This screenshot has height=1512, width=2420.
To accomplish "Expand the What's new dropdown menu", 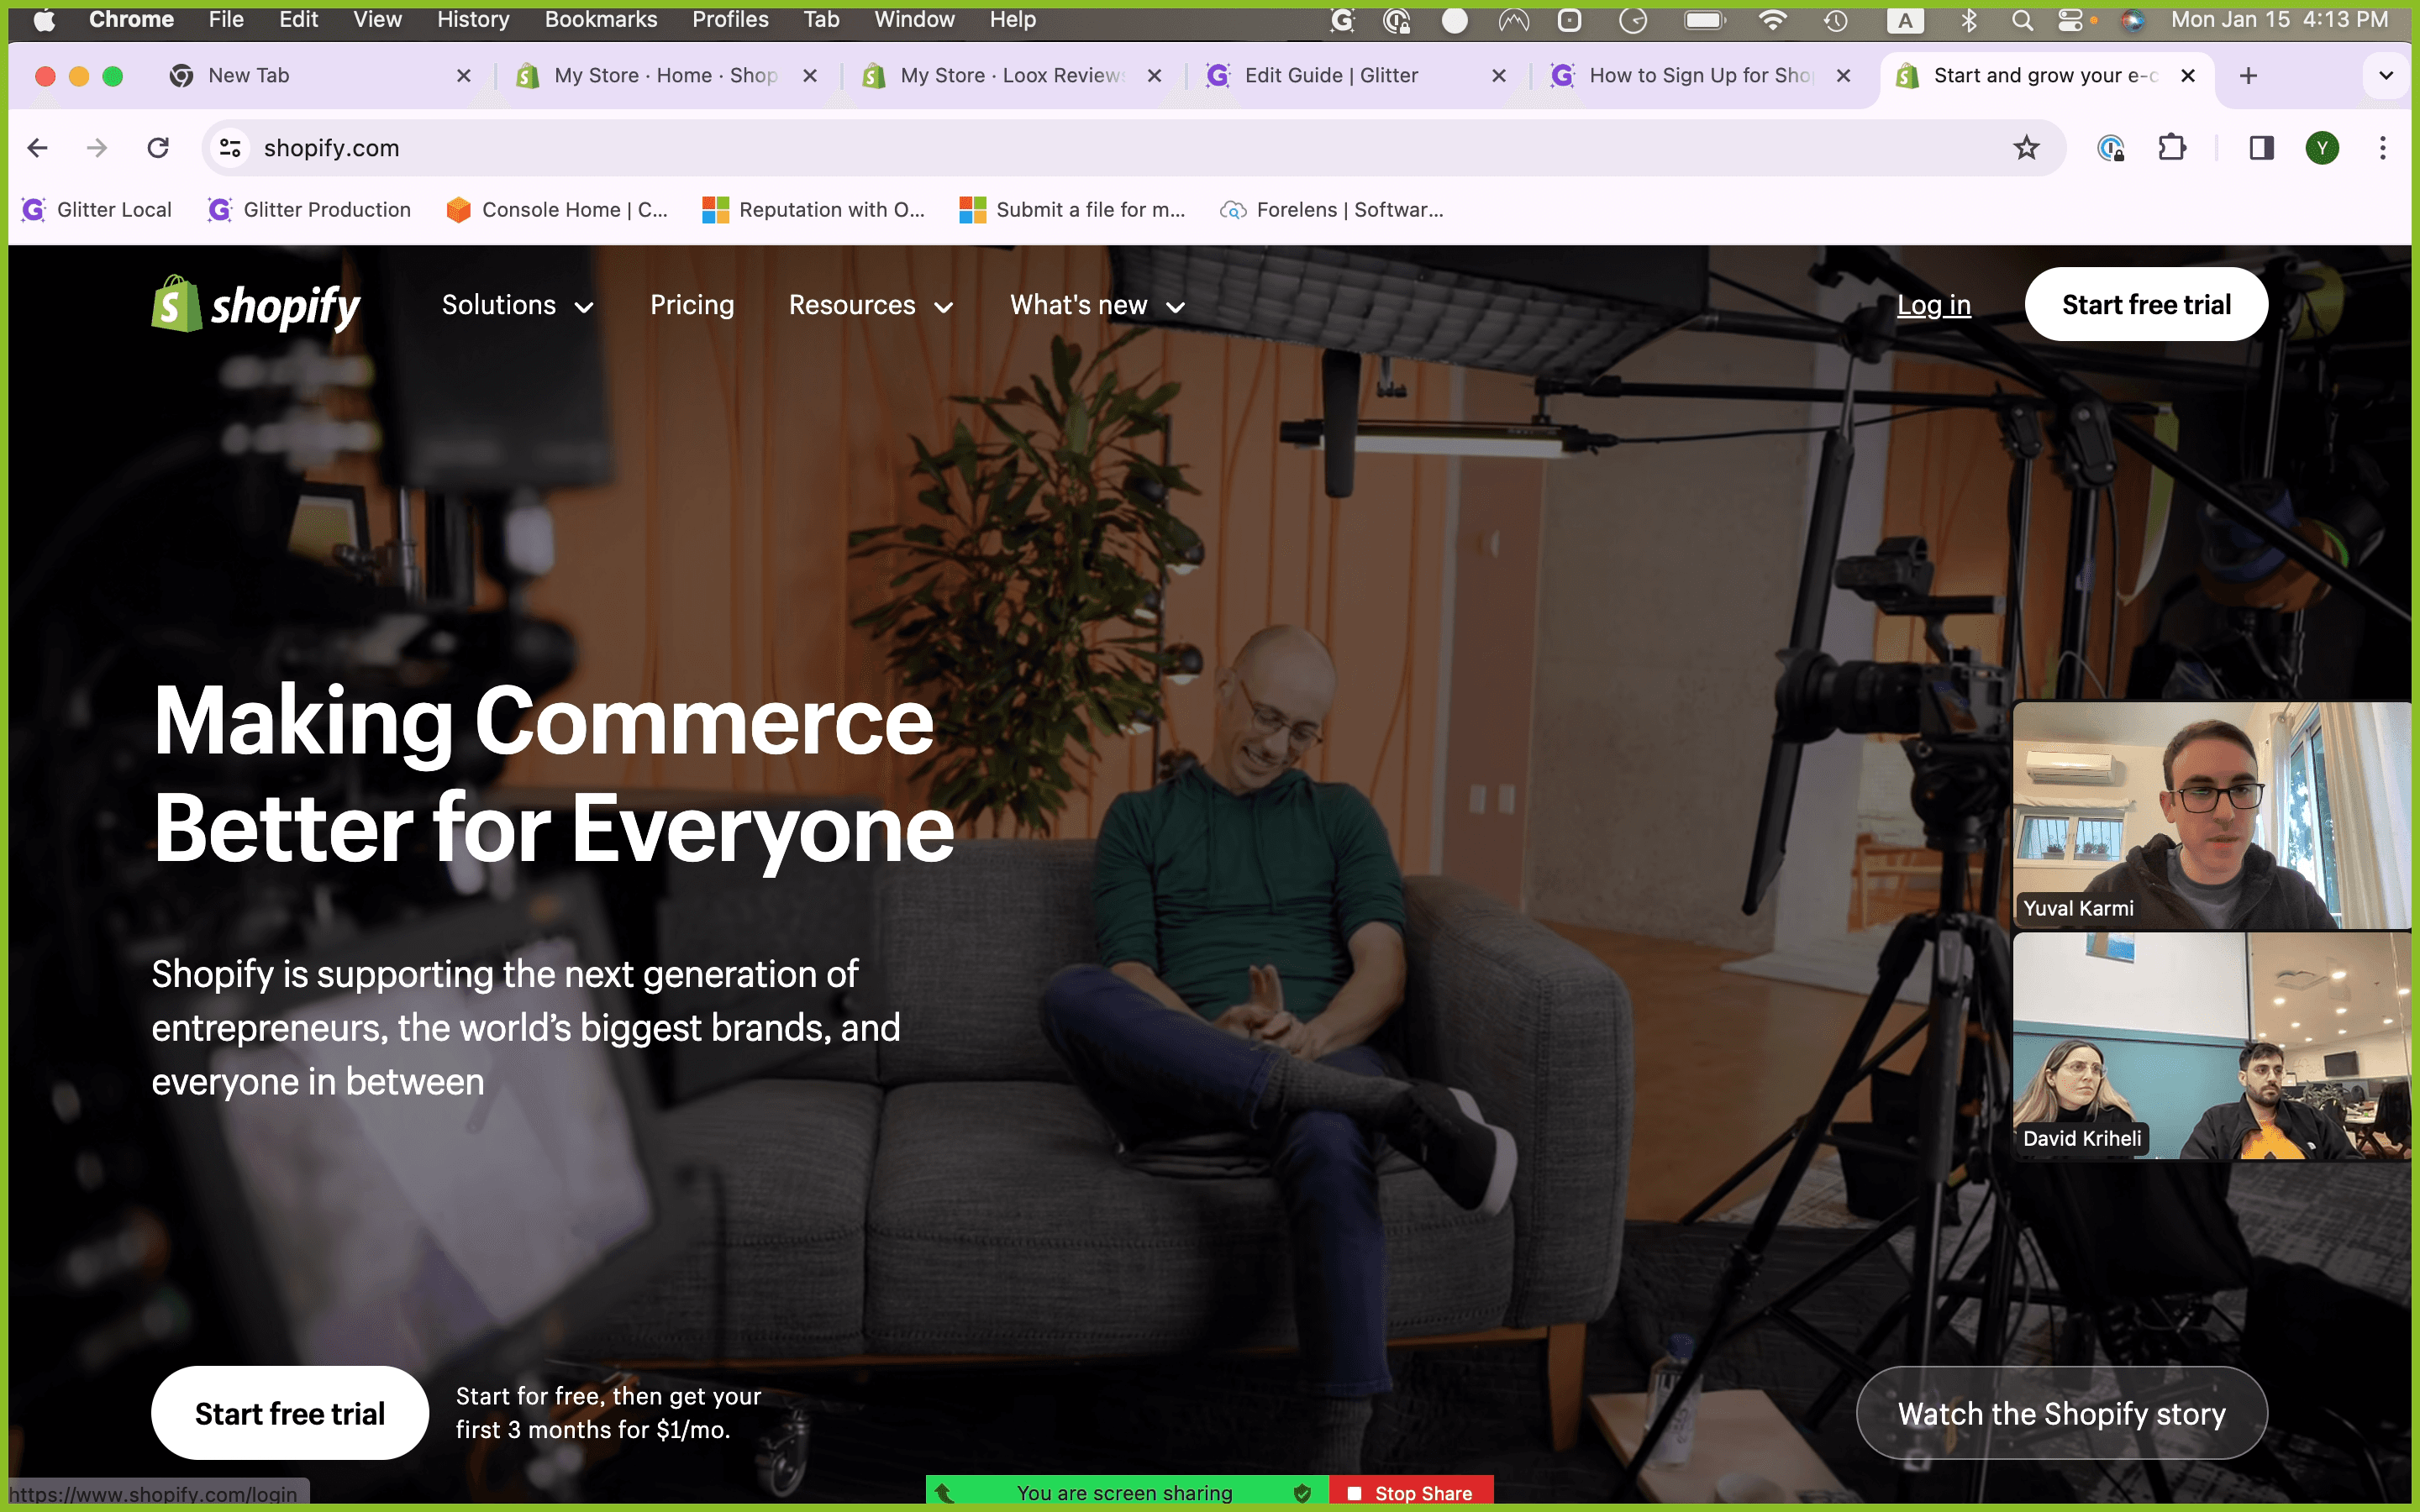I will [1097, 305].
